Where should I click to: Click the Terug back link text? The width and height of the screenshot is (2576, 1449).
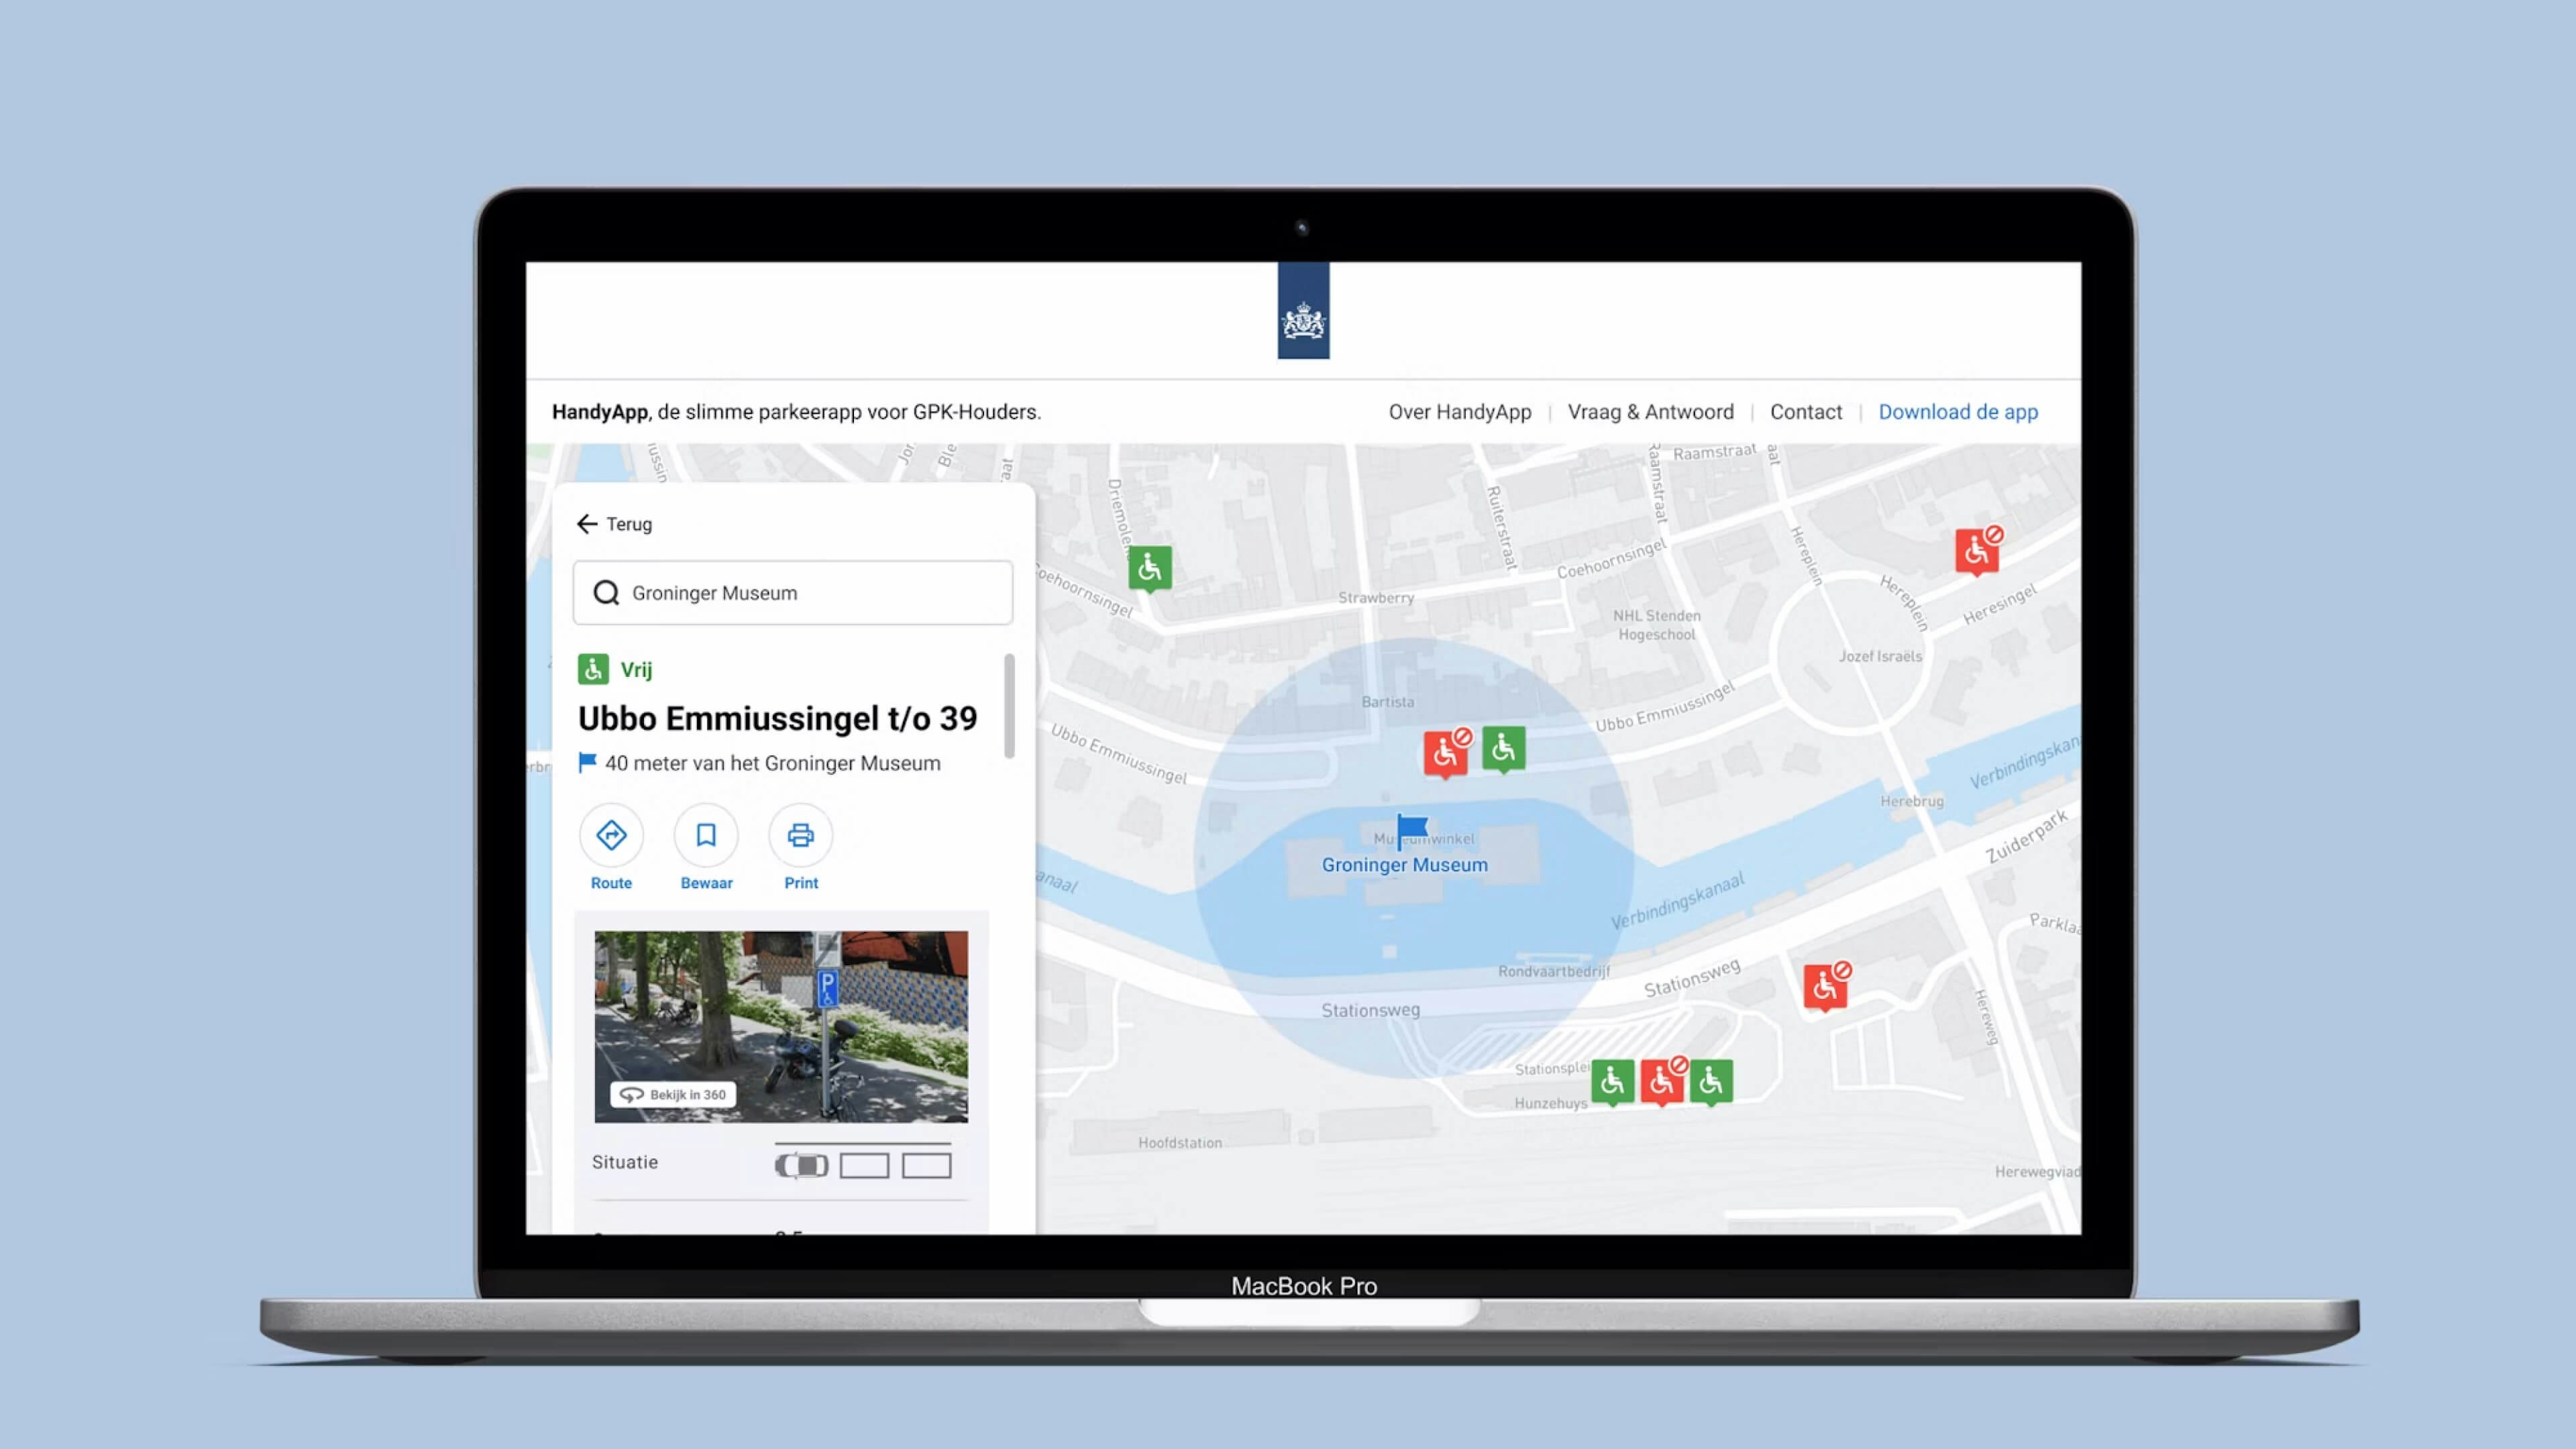629,524
